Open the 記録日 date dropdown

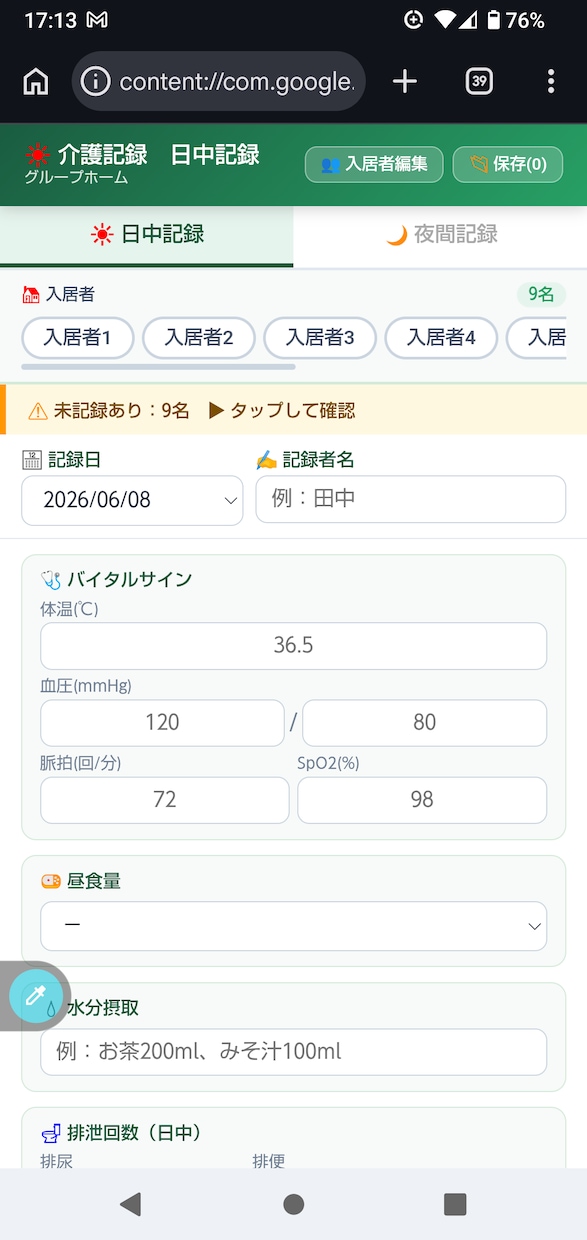click(x=132, y=500)
